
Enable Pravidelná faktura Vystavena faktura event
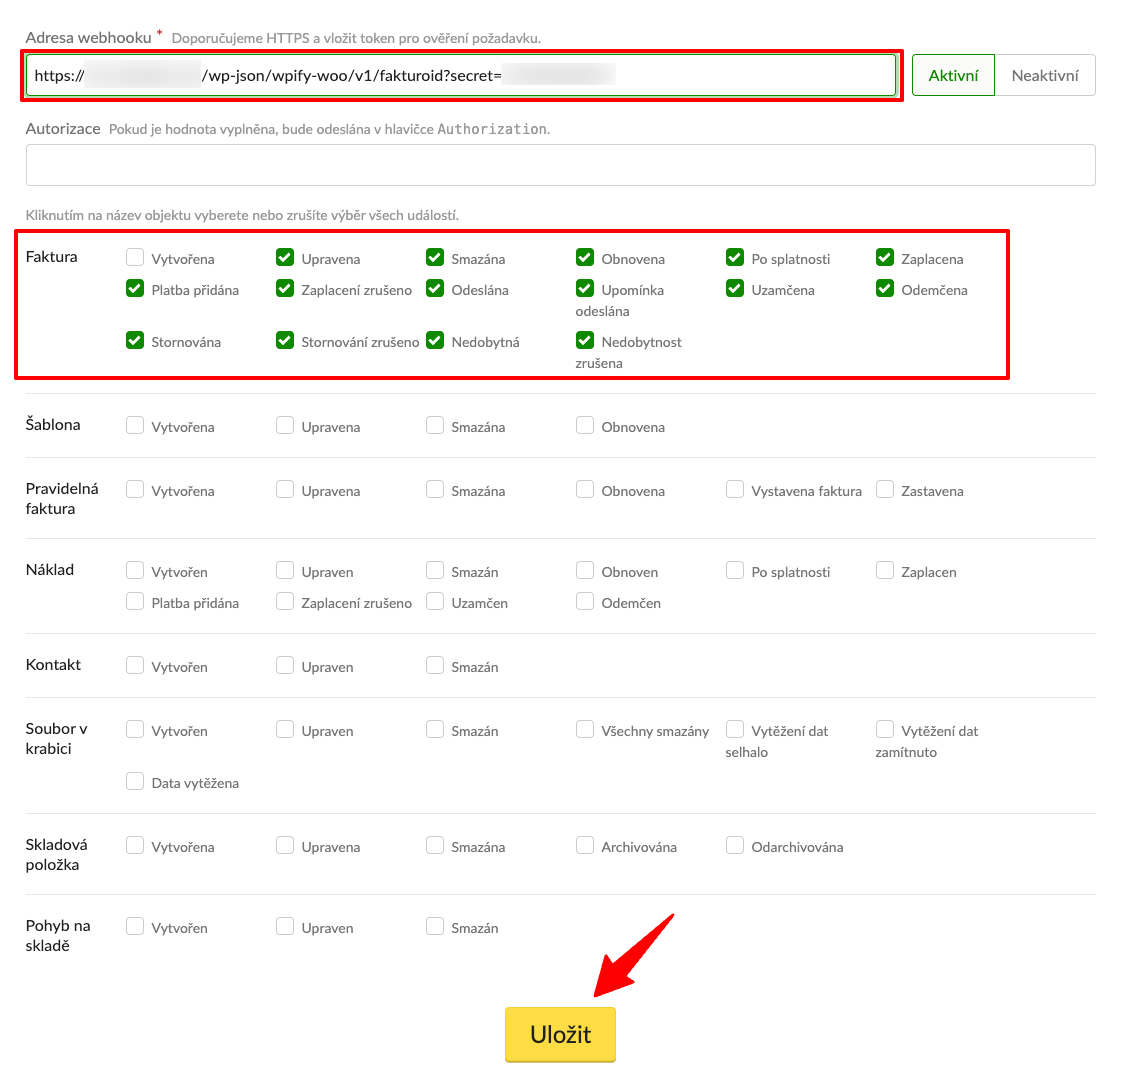[735, 490]
